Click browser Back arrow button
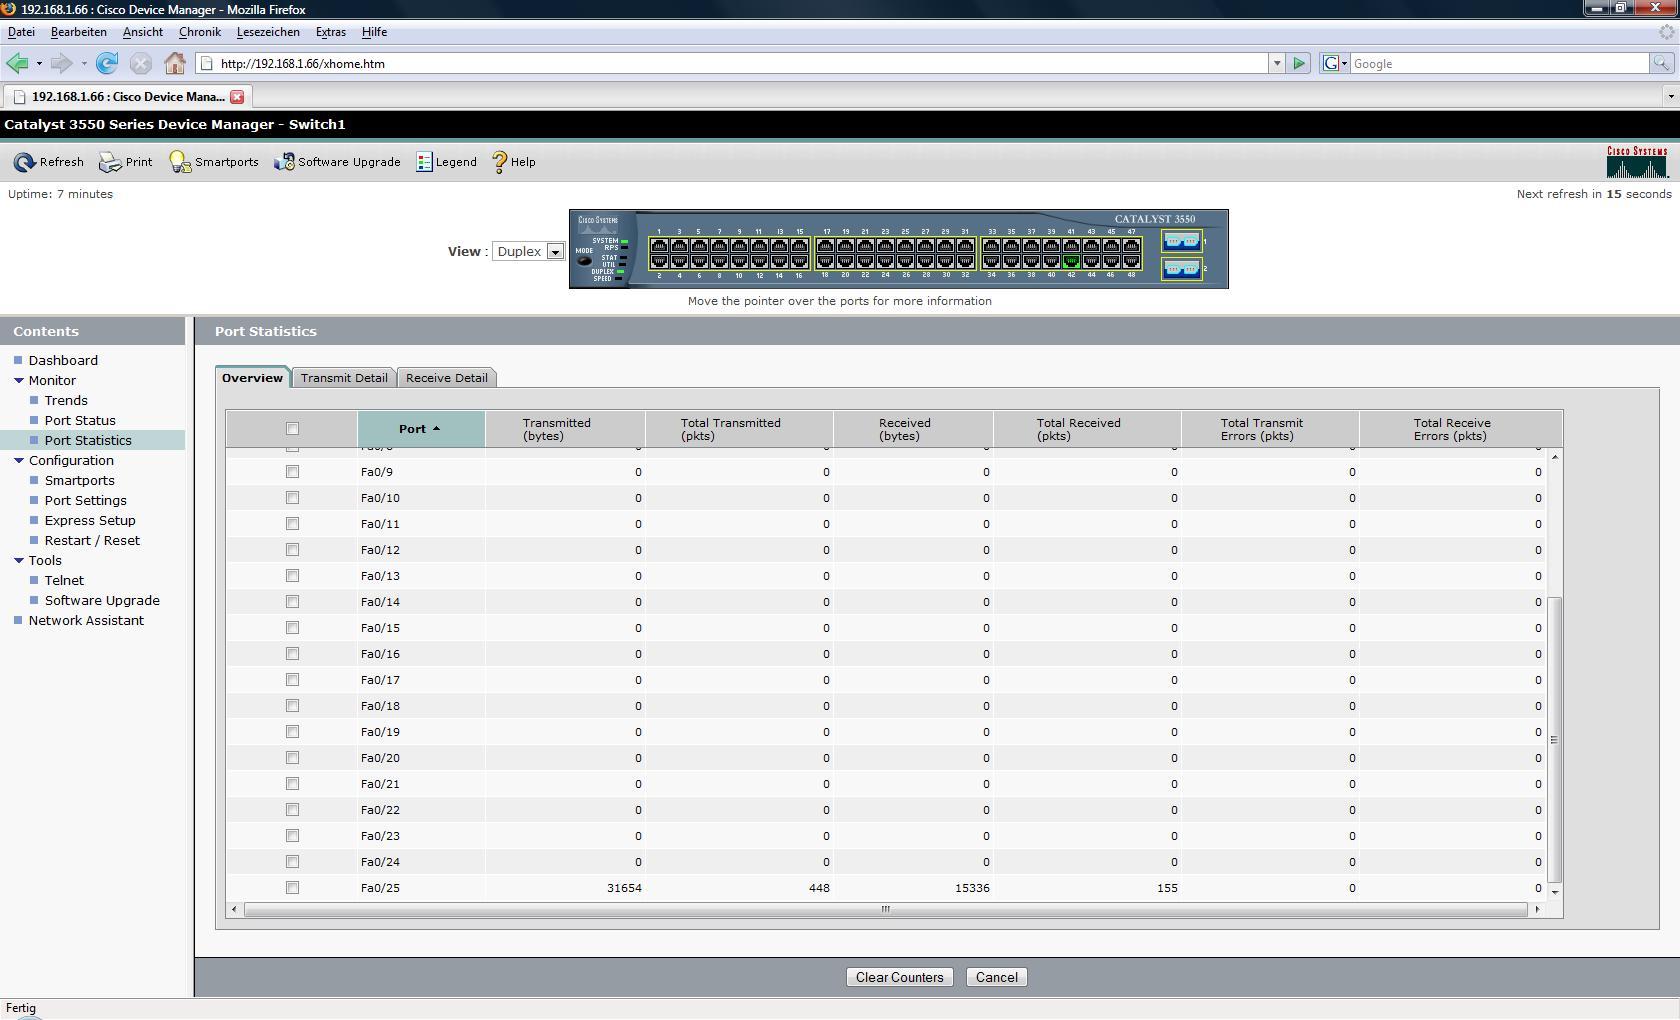 pos(17,63)
